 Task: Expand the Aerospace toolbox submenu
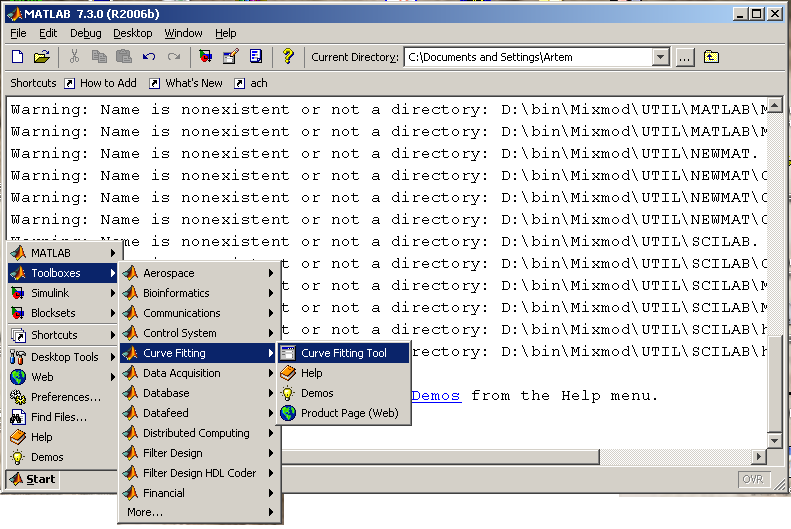pyautogui.click(x=199, y=273)
